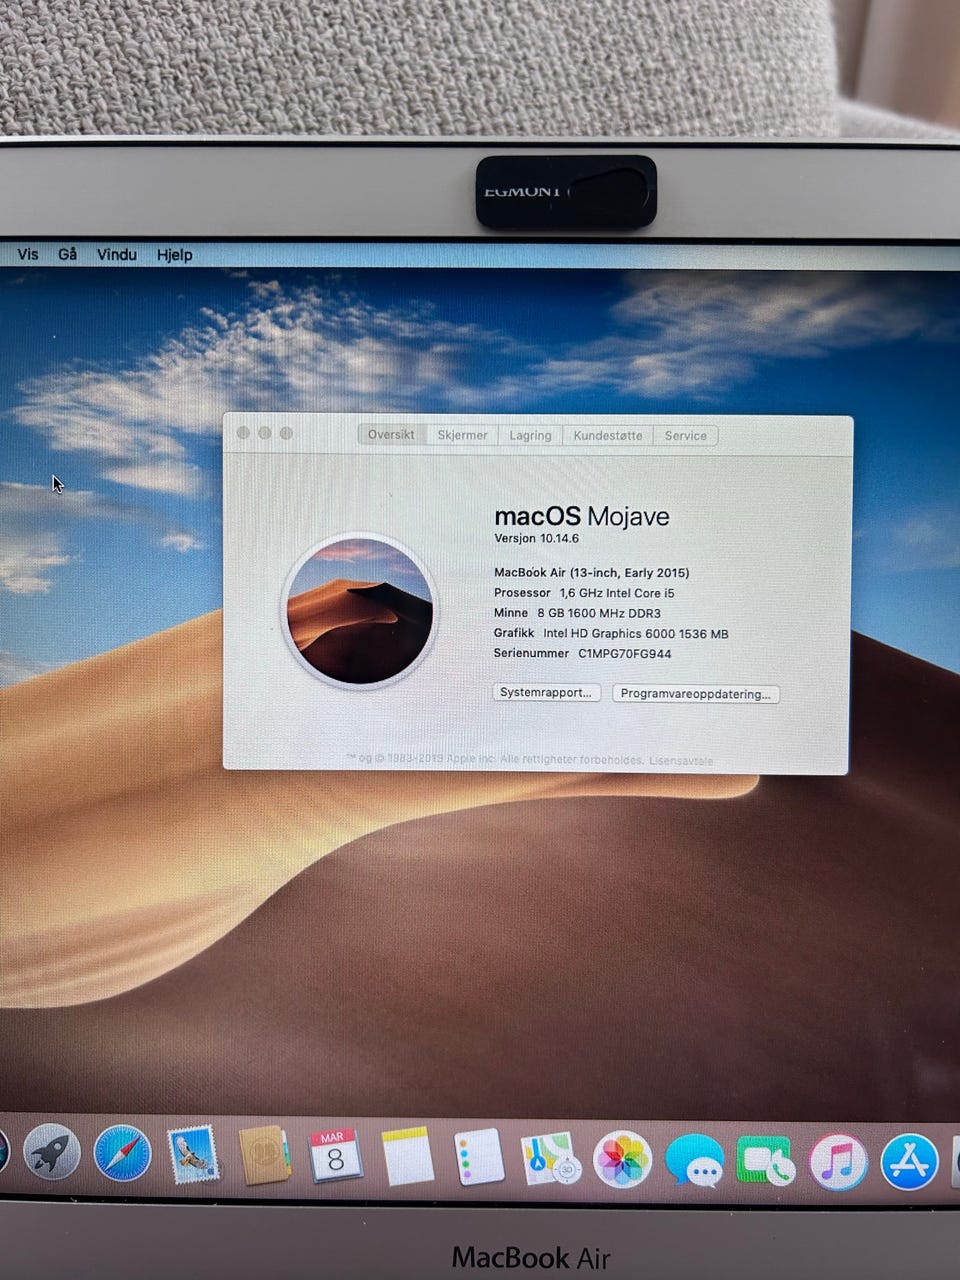The width and height of the screenshot is (960, 1280).
Task: Open the Vis menu
Action: point(28,254)
